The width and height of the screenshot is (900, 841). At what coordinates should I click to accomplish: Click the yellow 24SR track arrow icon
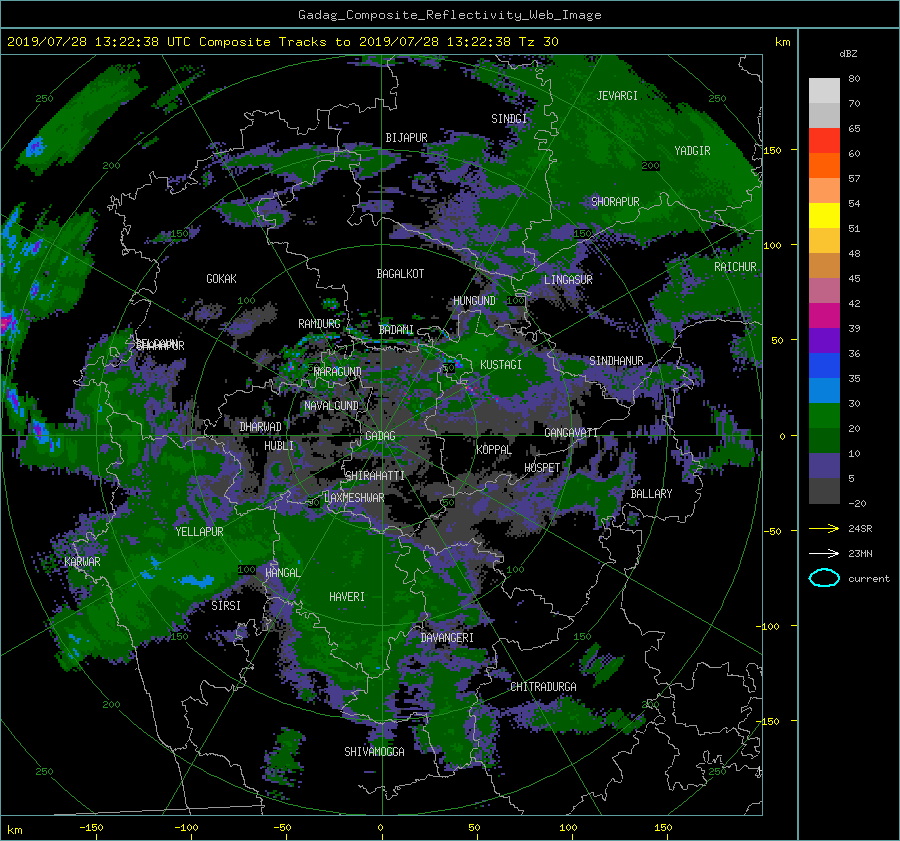point(824,528)
